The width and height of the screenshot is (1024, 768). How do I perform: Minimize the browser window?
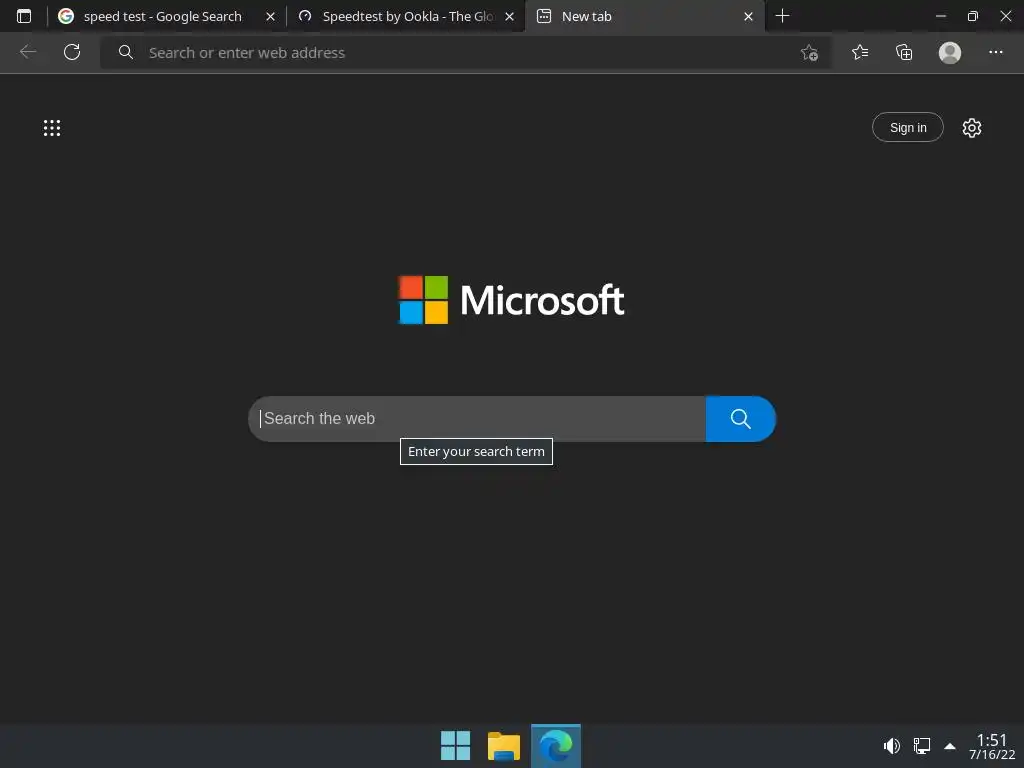[940, 16]
